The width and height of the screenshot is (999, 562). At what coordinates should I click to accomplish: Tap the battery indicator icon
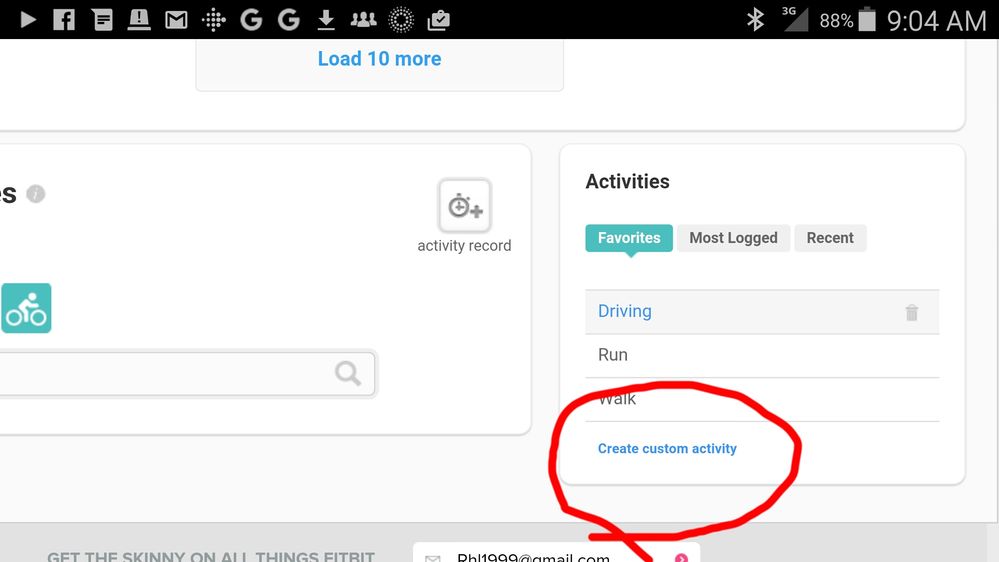pyautogui.click(x=867, y=19)
